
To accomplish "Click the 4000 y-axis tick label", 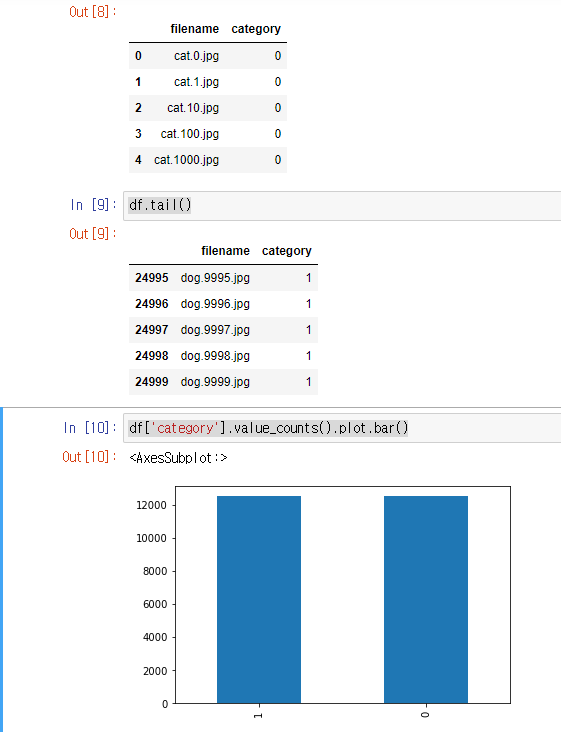I will 155,637.
